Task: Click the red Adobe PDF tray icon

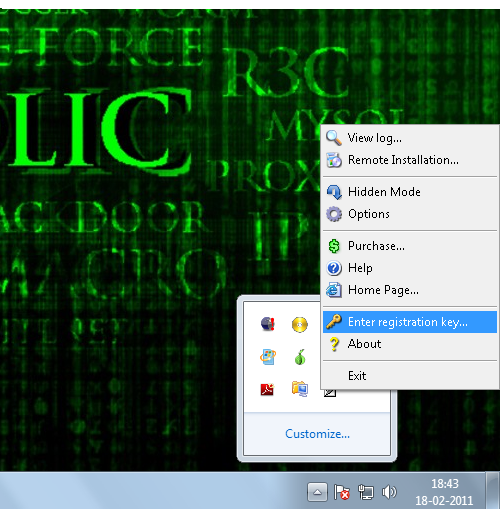Action: [x=267, y=389]
